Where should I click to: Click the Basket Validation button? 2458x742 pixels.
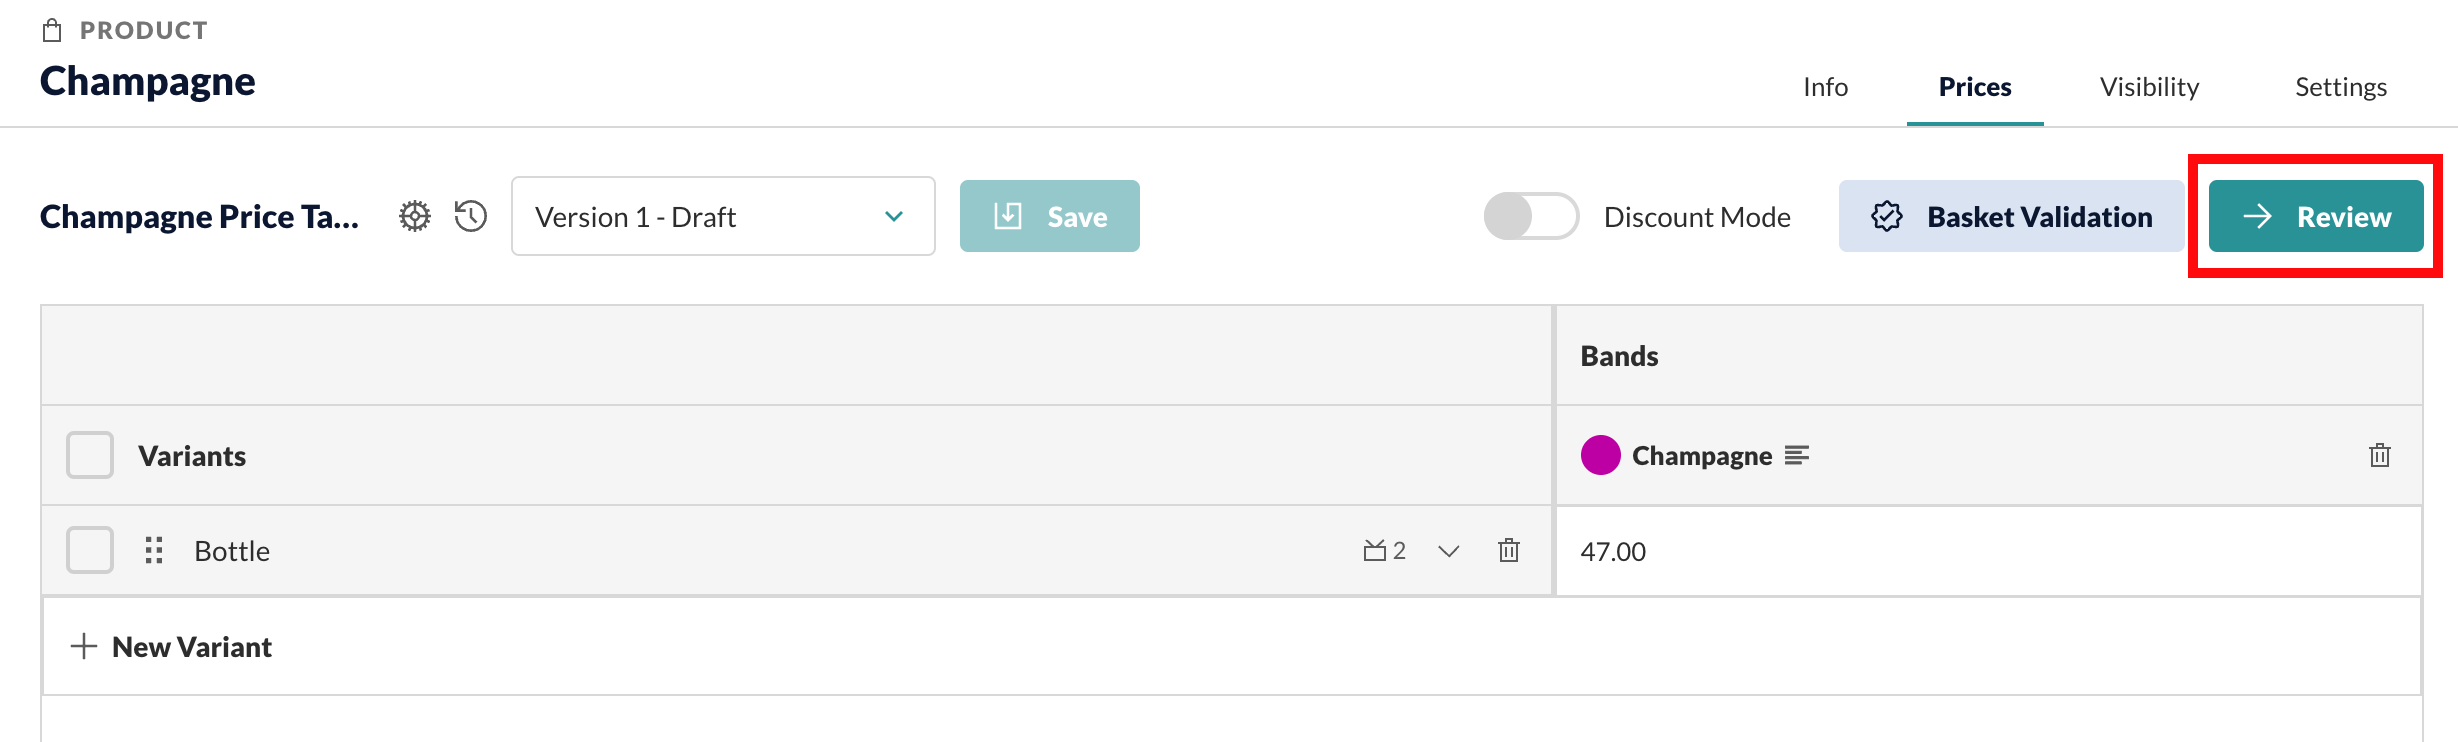click(2011, 216)
